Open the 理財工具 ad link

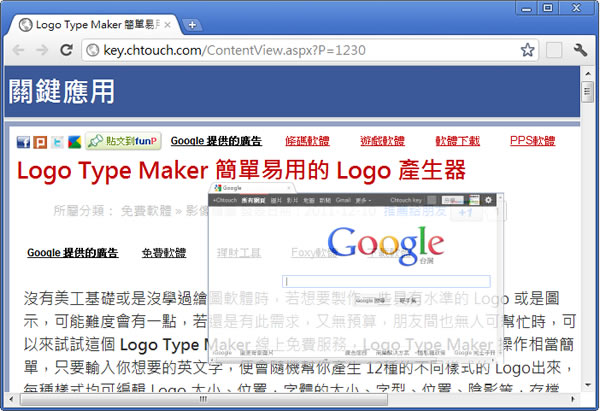[239, 253]
